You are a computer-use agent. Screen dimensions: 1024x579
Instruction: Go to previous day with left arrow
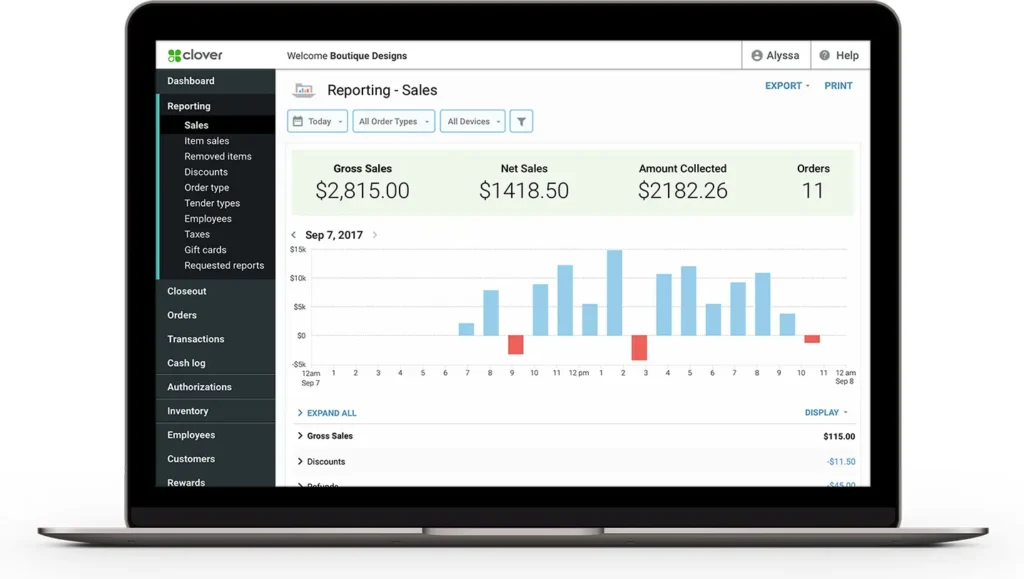click(x=294, y=235)
